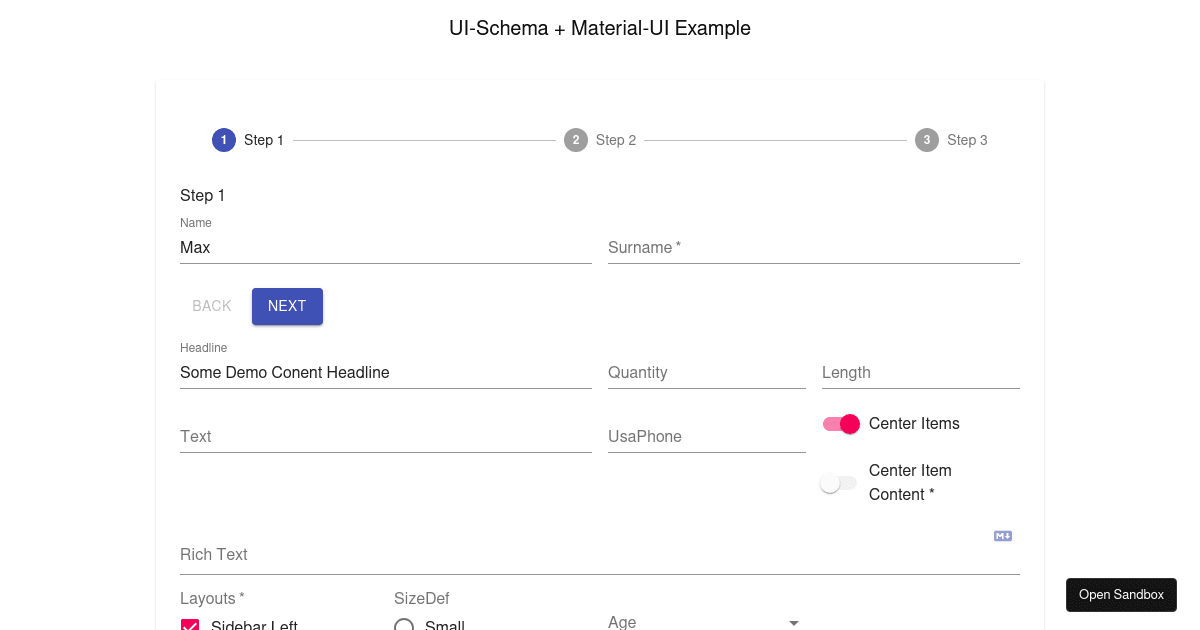Click the UsaPhone input field
Screen dimensions: 1200x630
point(706,437)
